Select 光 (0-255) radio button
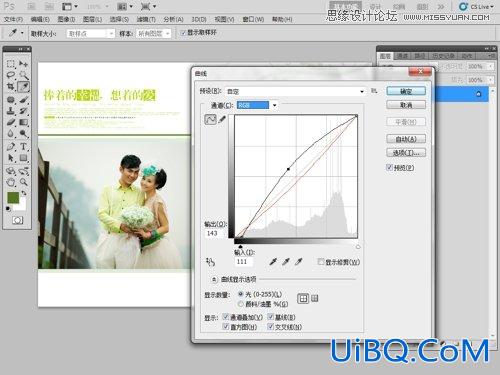 pos(240,294)
